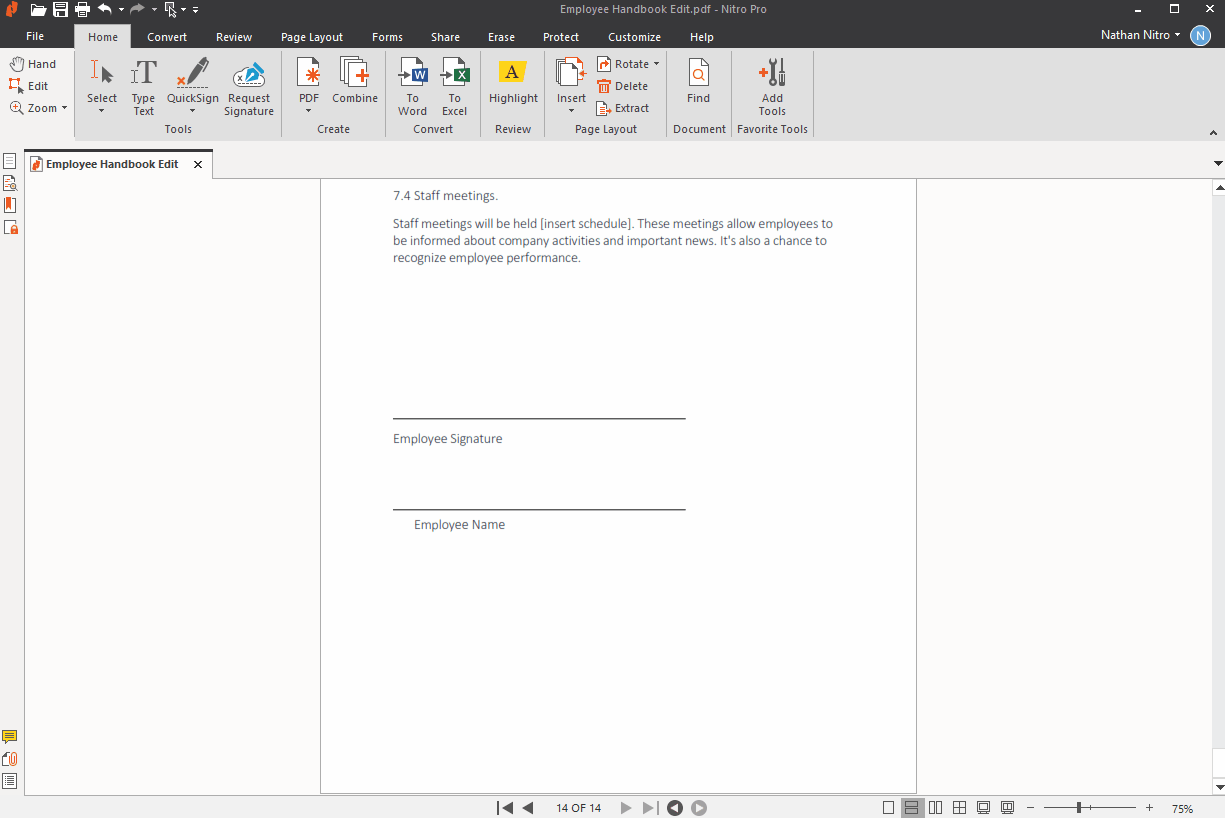Toggle single page view mode
1225x818 pixels.
click(x=889, y=808)
